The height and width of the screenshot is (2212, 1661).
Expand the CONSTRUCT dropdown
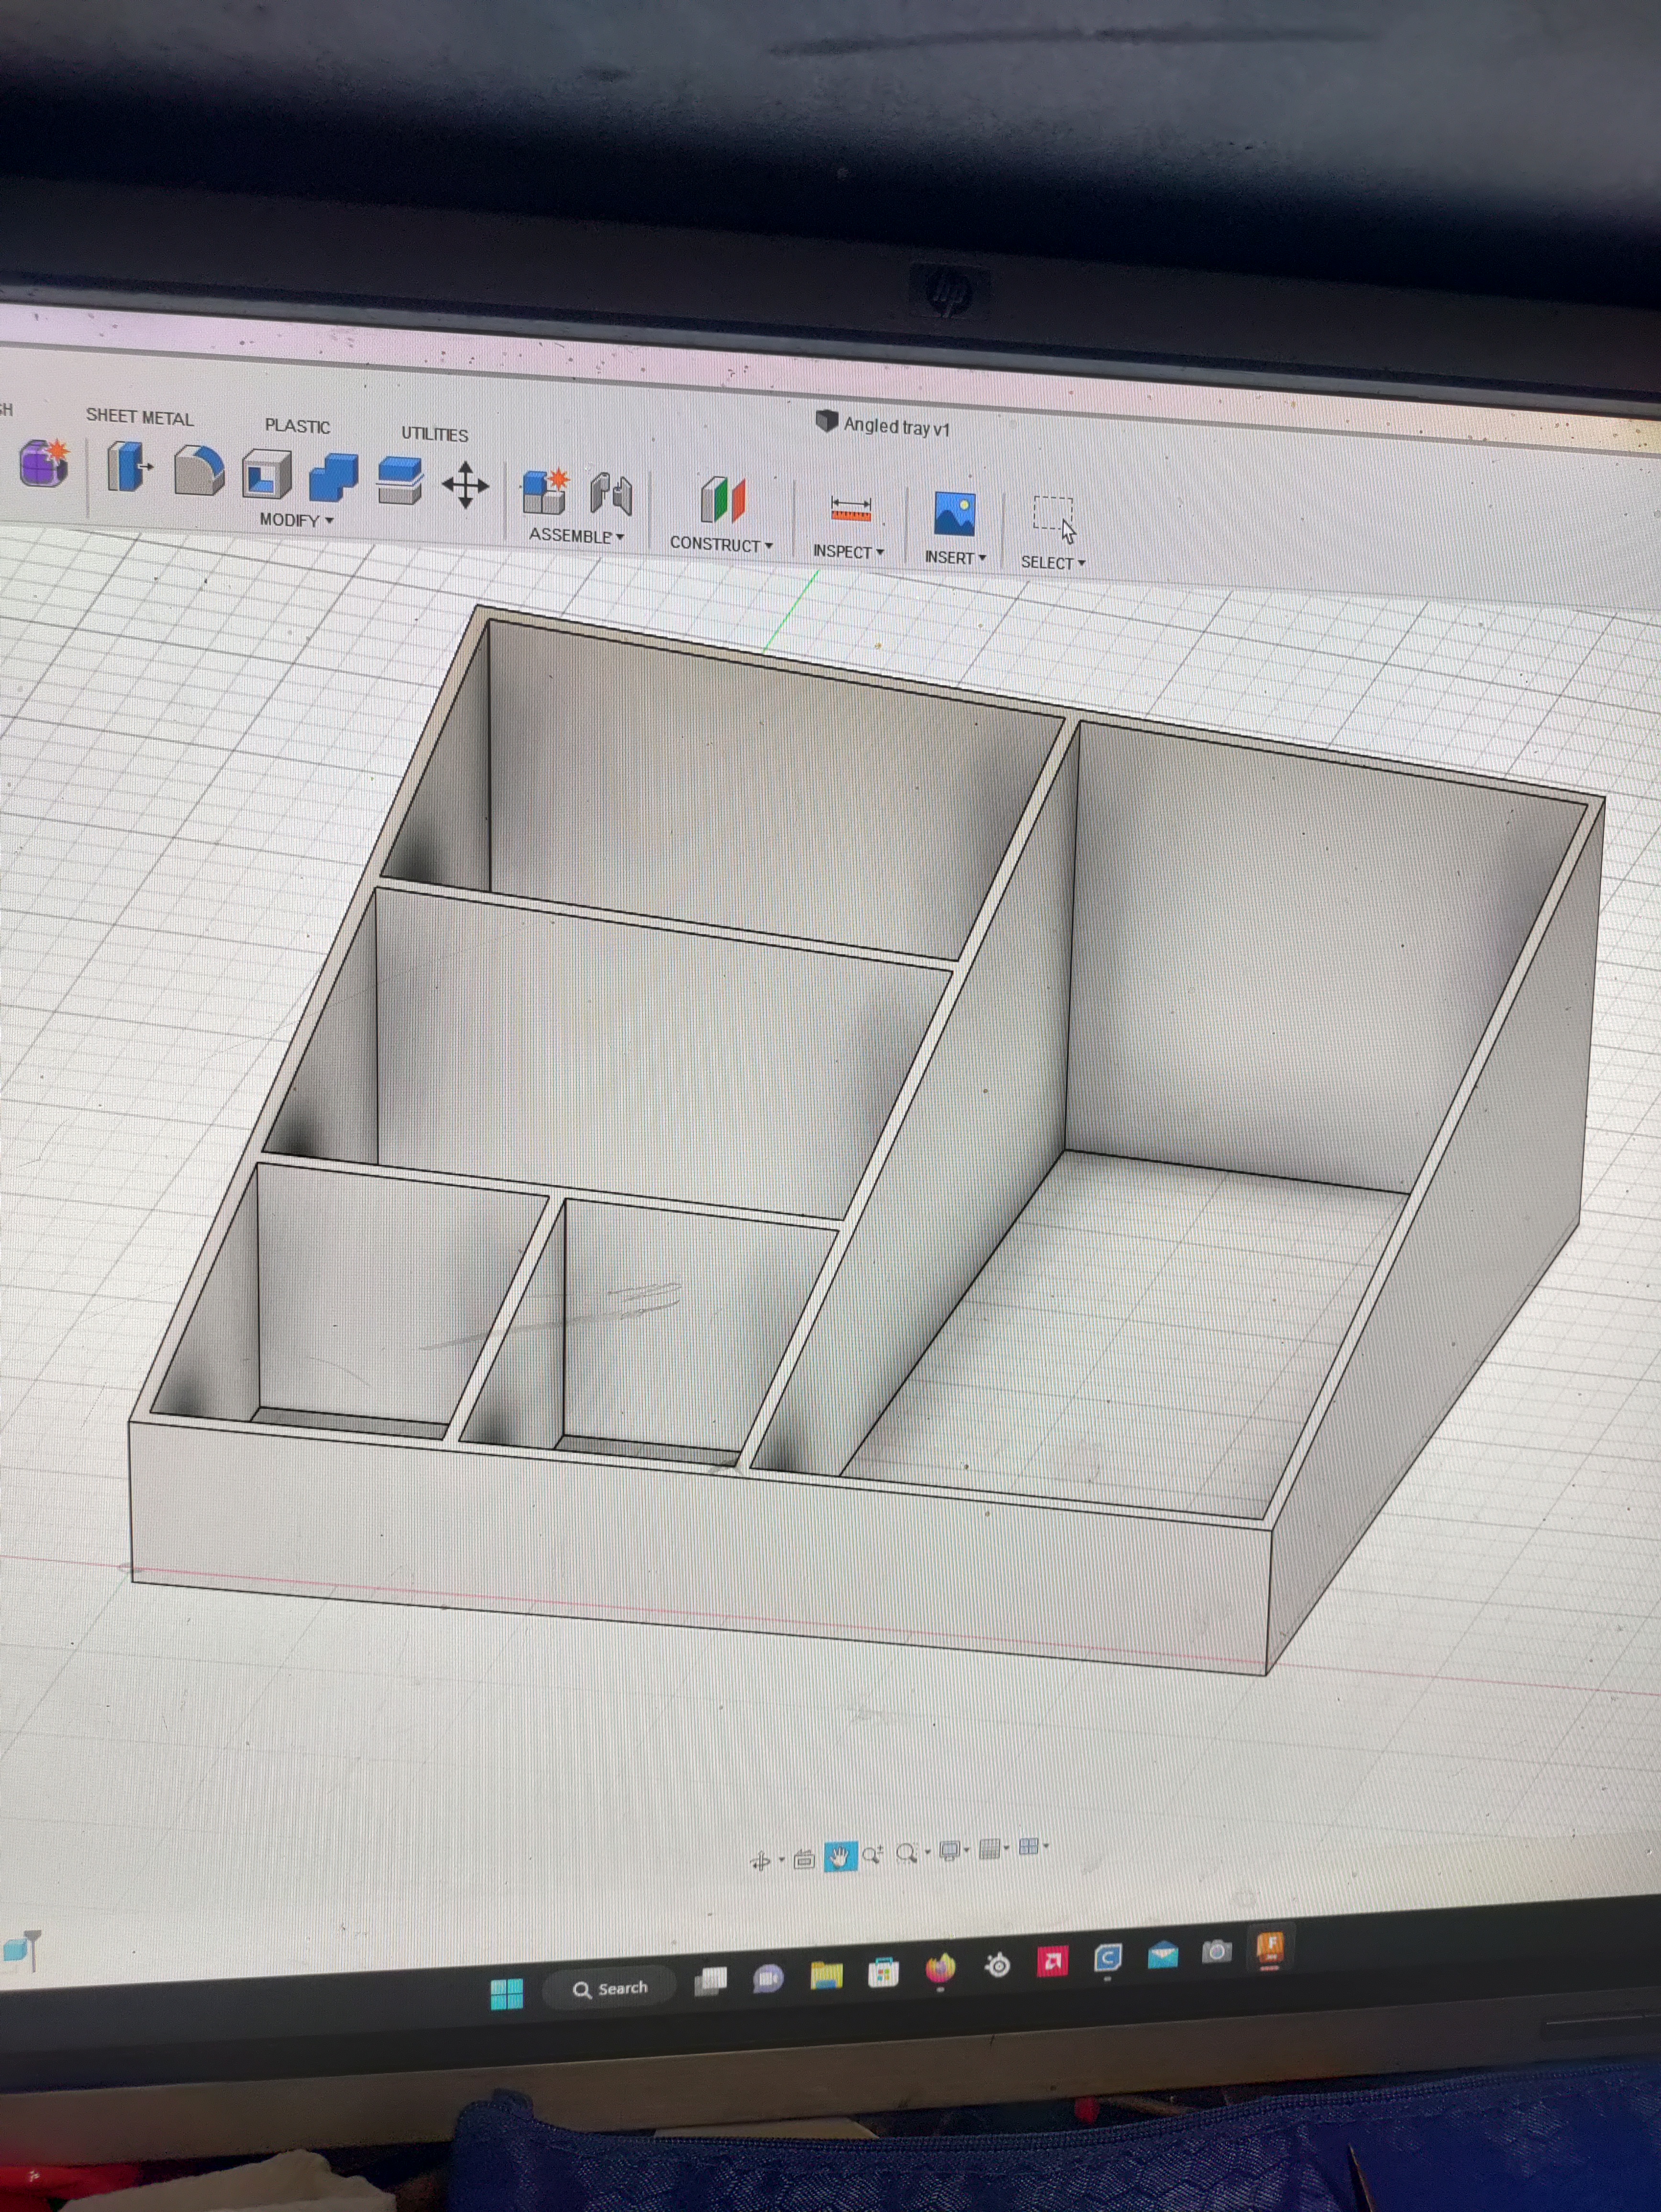point(721,544)
